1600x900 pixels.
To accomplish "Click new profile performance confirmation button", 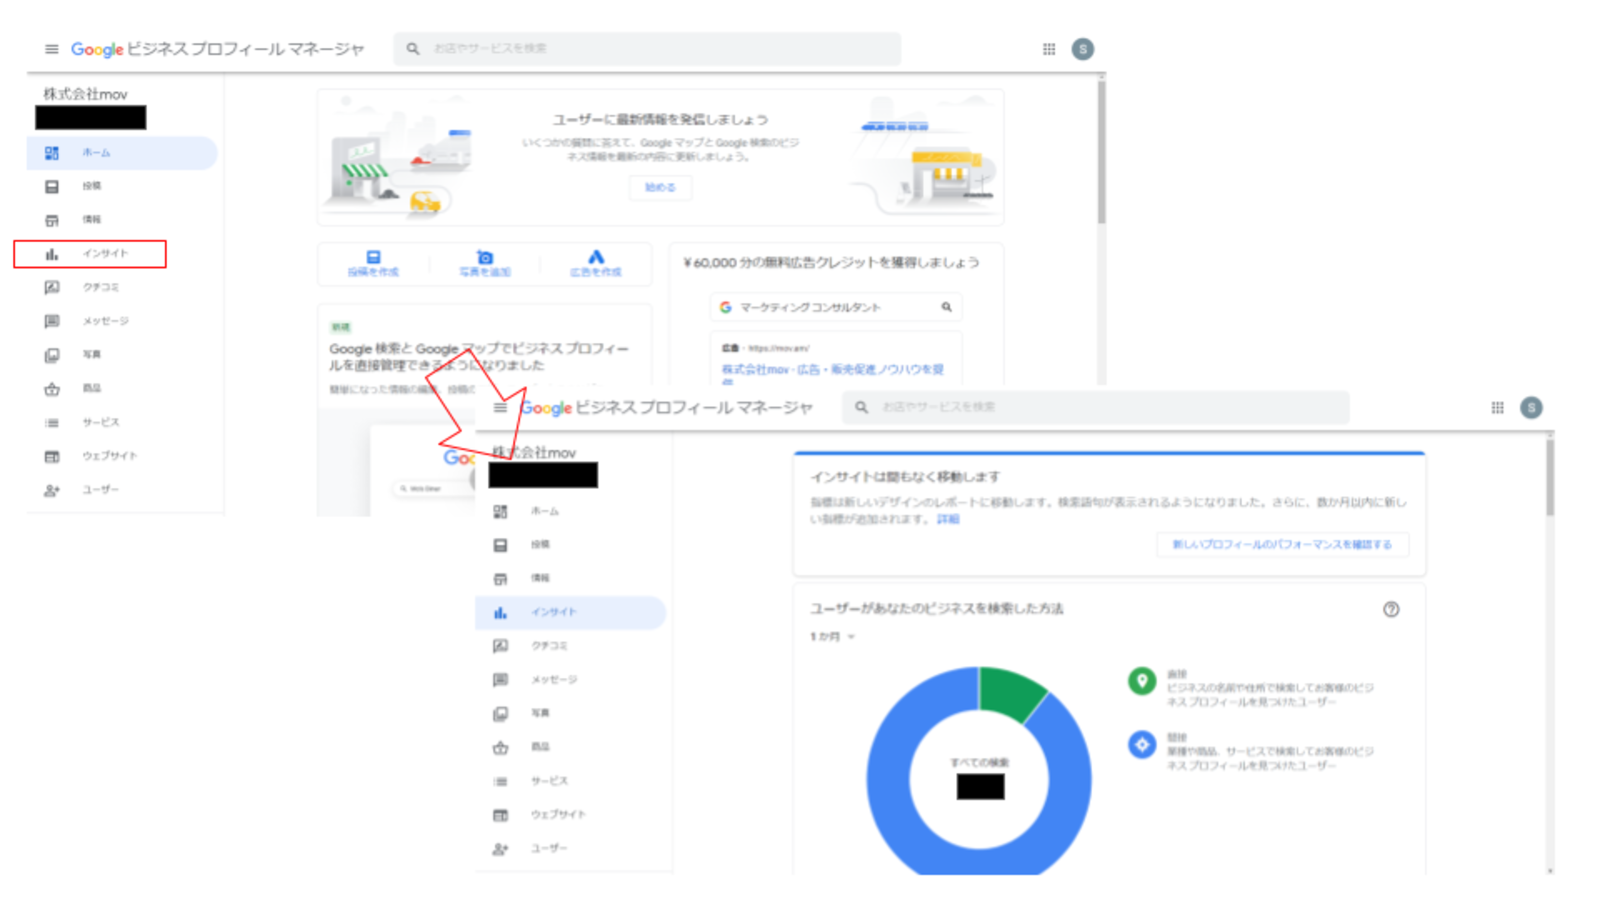I will tap(1282, 545).
